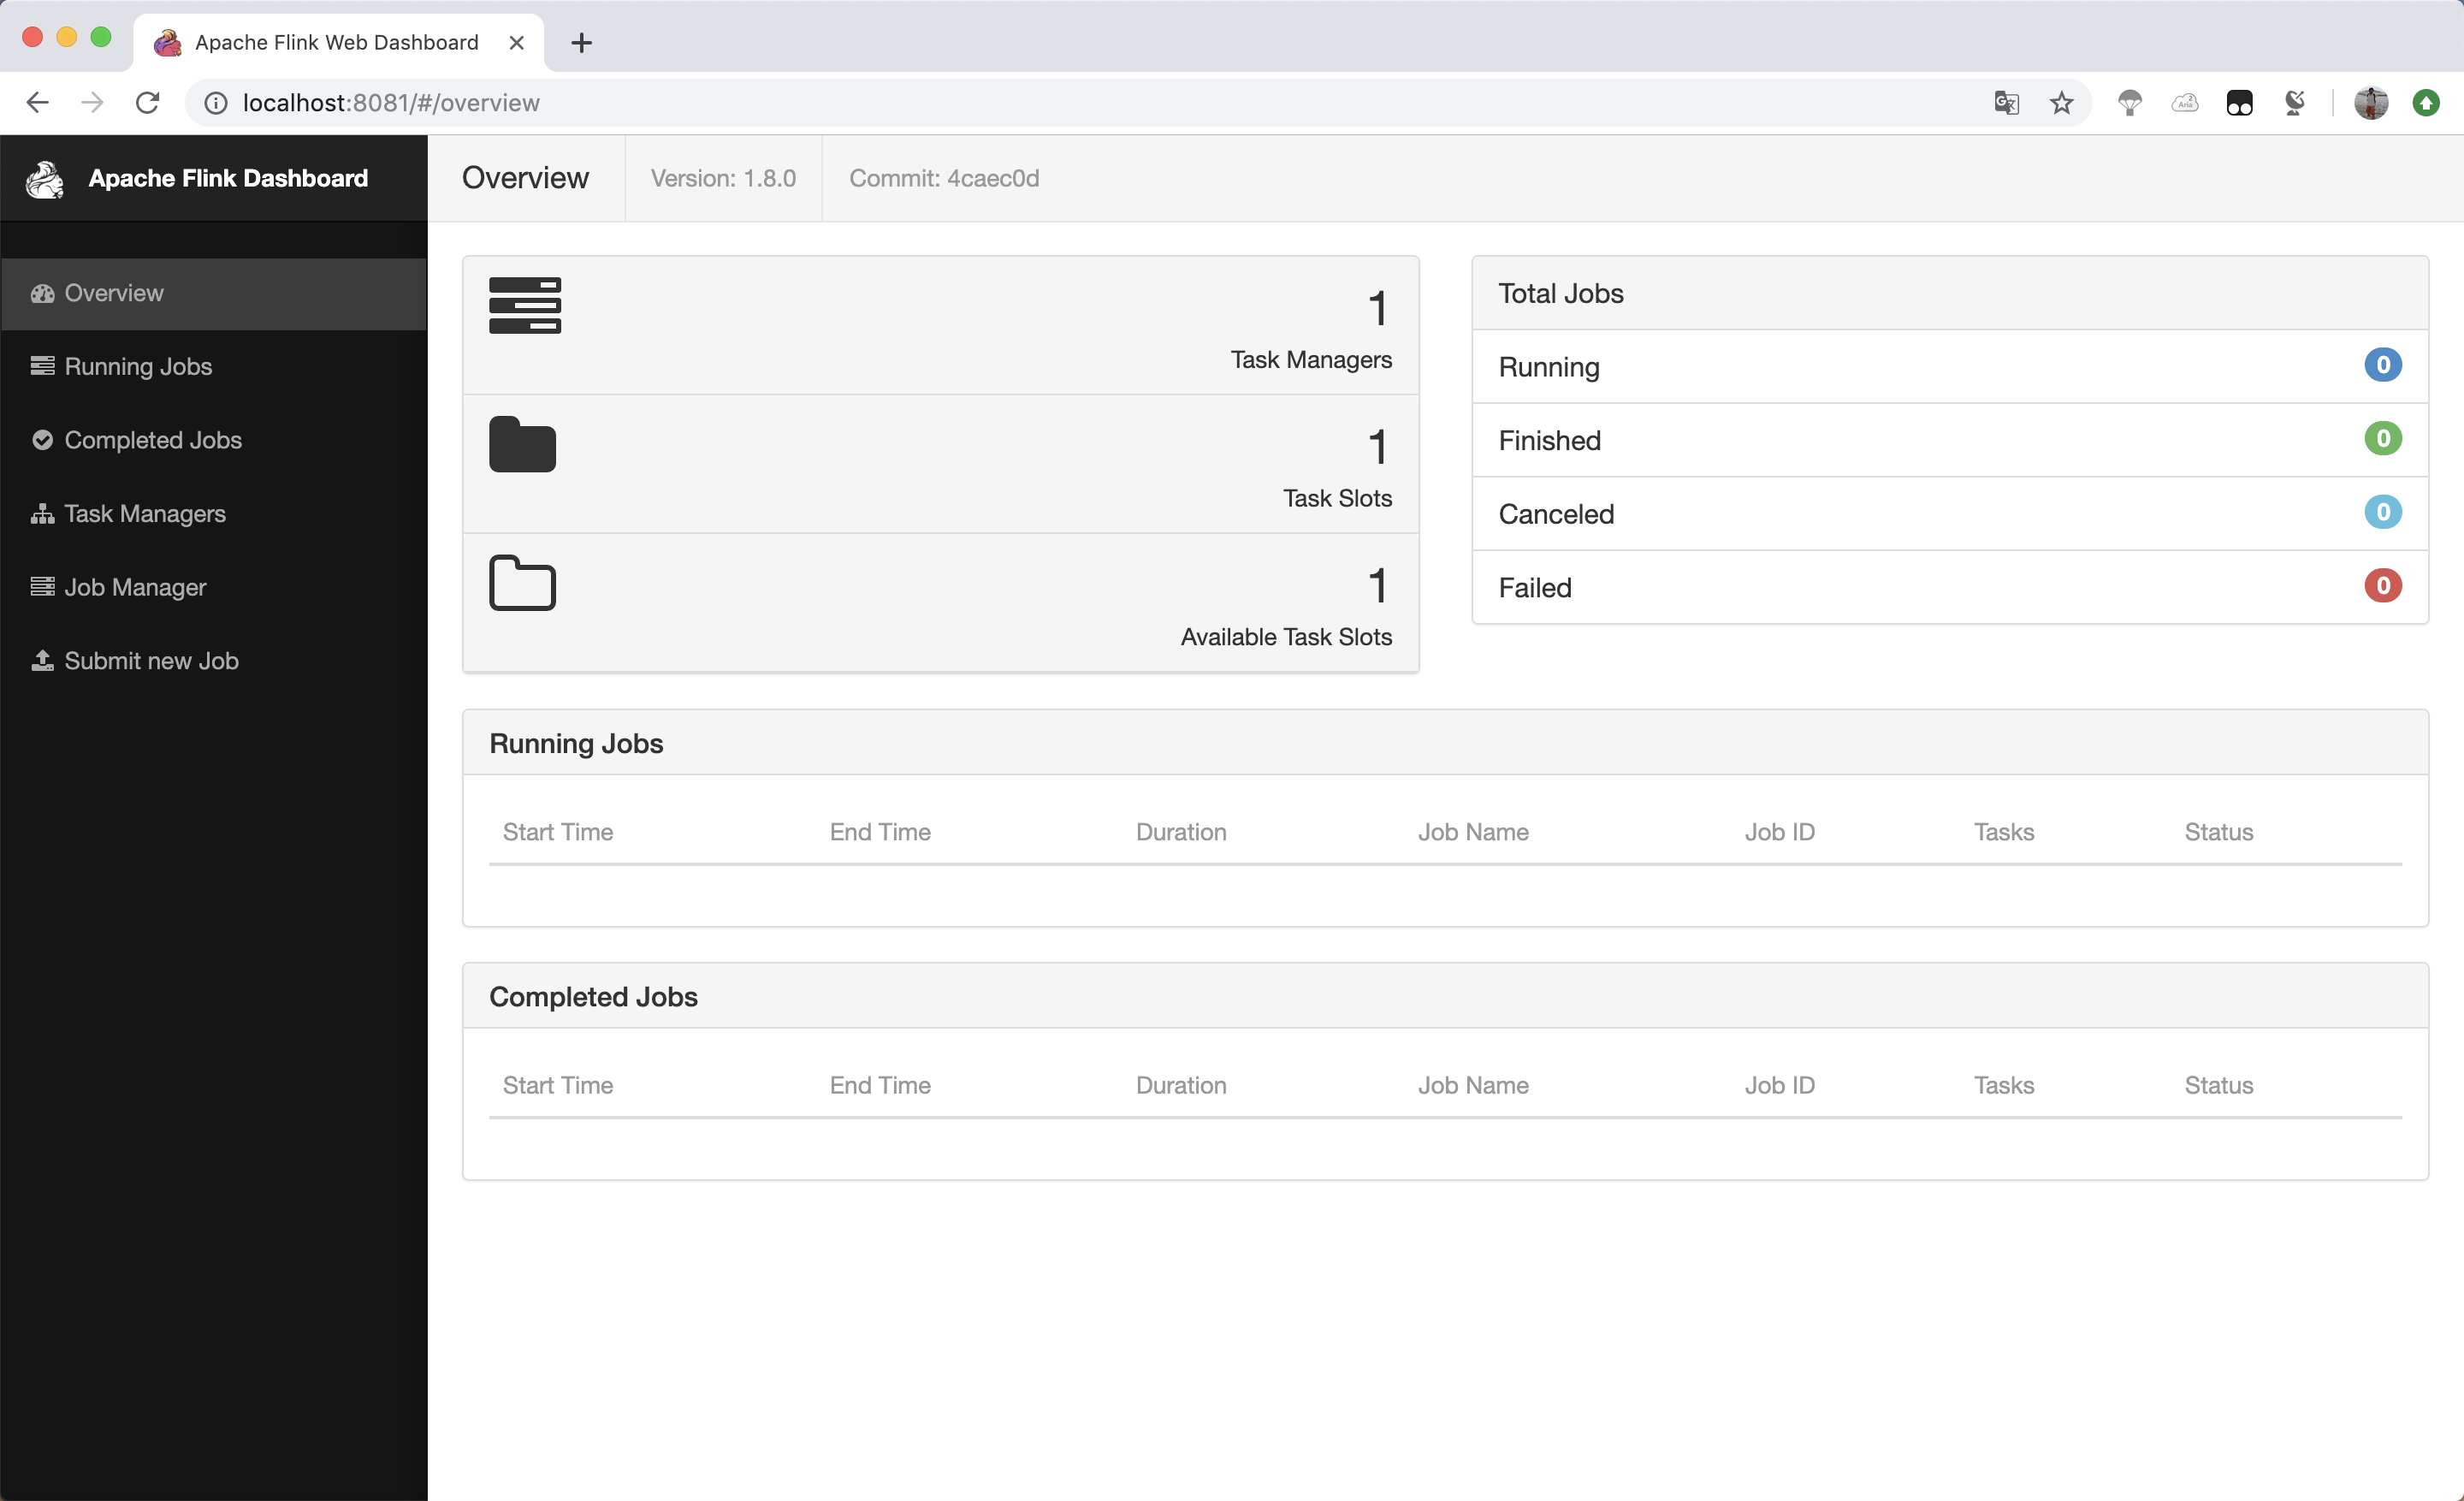
Task: Click the Version 1.8.0 tab
Action: coord(721,176)
